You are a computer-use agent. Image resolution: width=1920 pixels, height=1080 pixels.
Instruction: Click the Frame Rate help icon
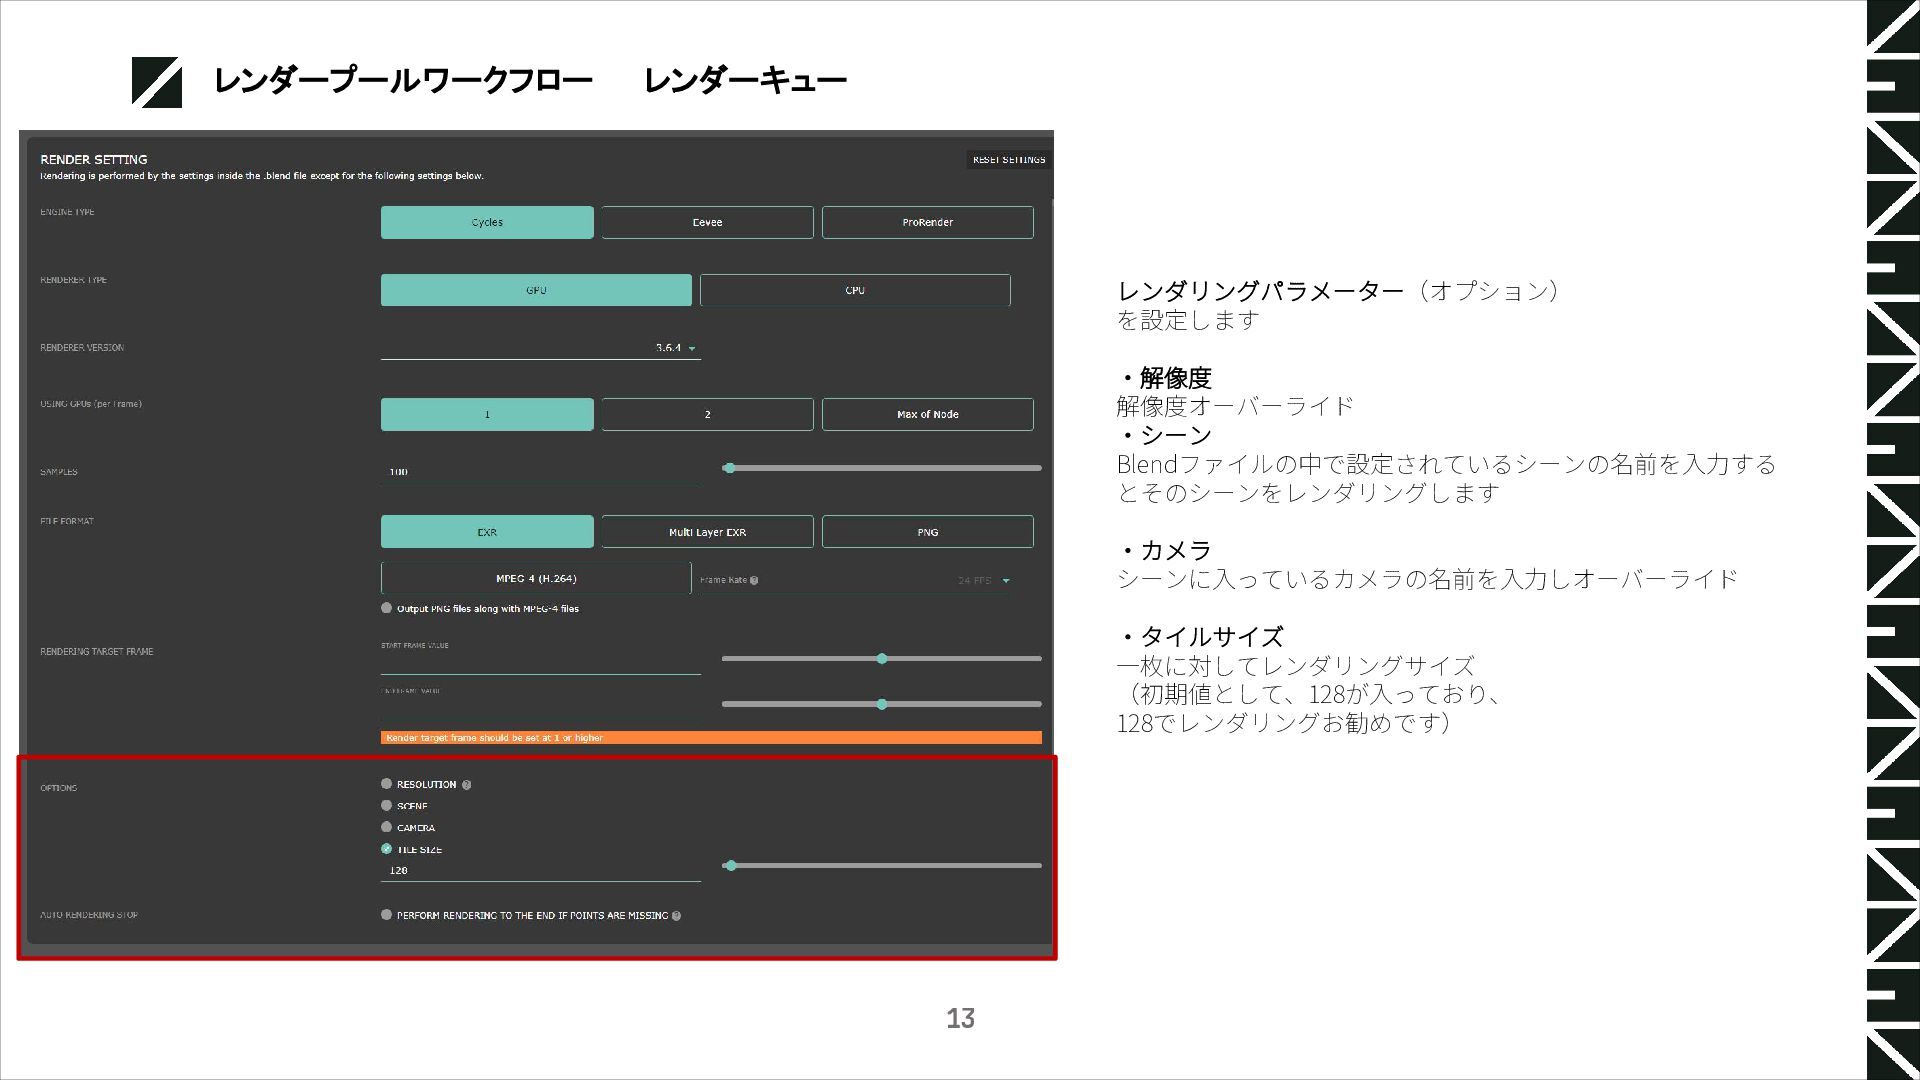pos(754,580)
